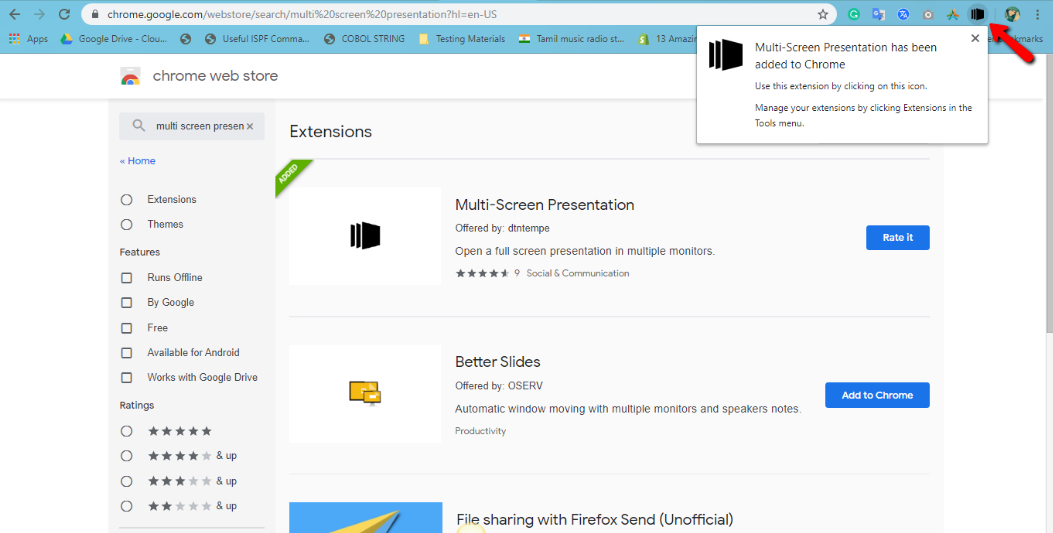Select the five stars rating filter
This screenshot has height=533, width=1053.
[126, 431]
